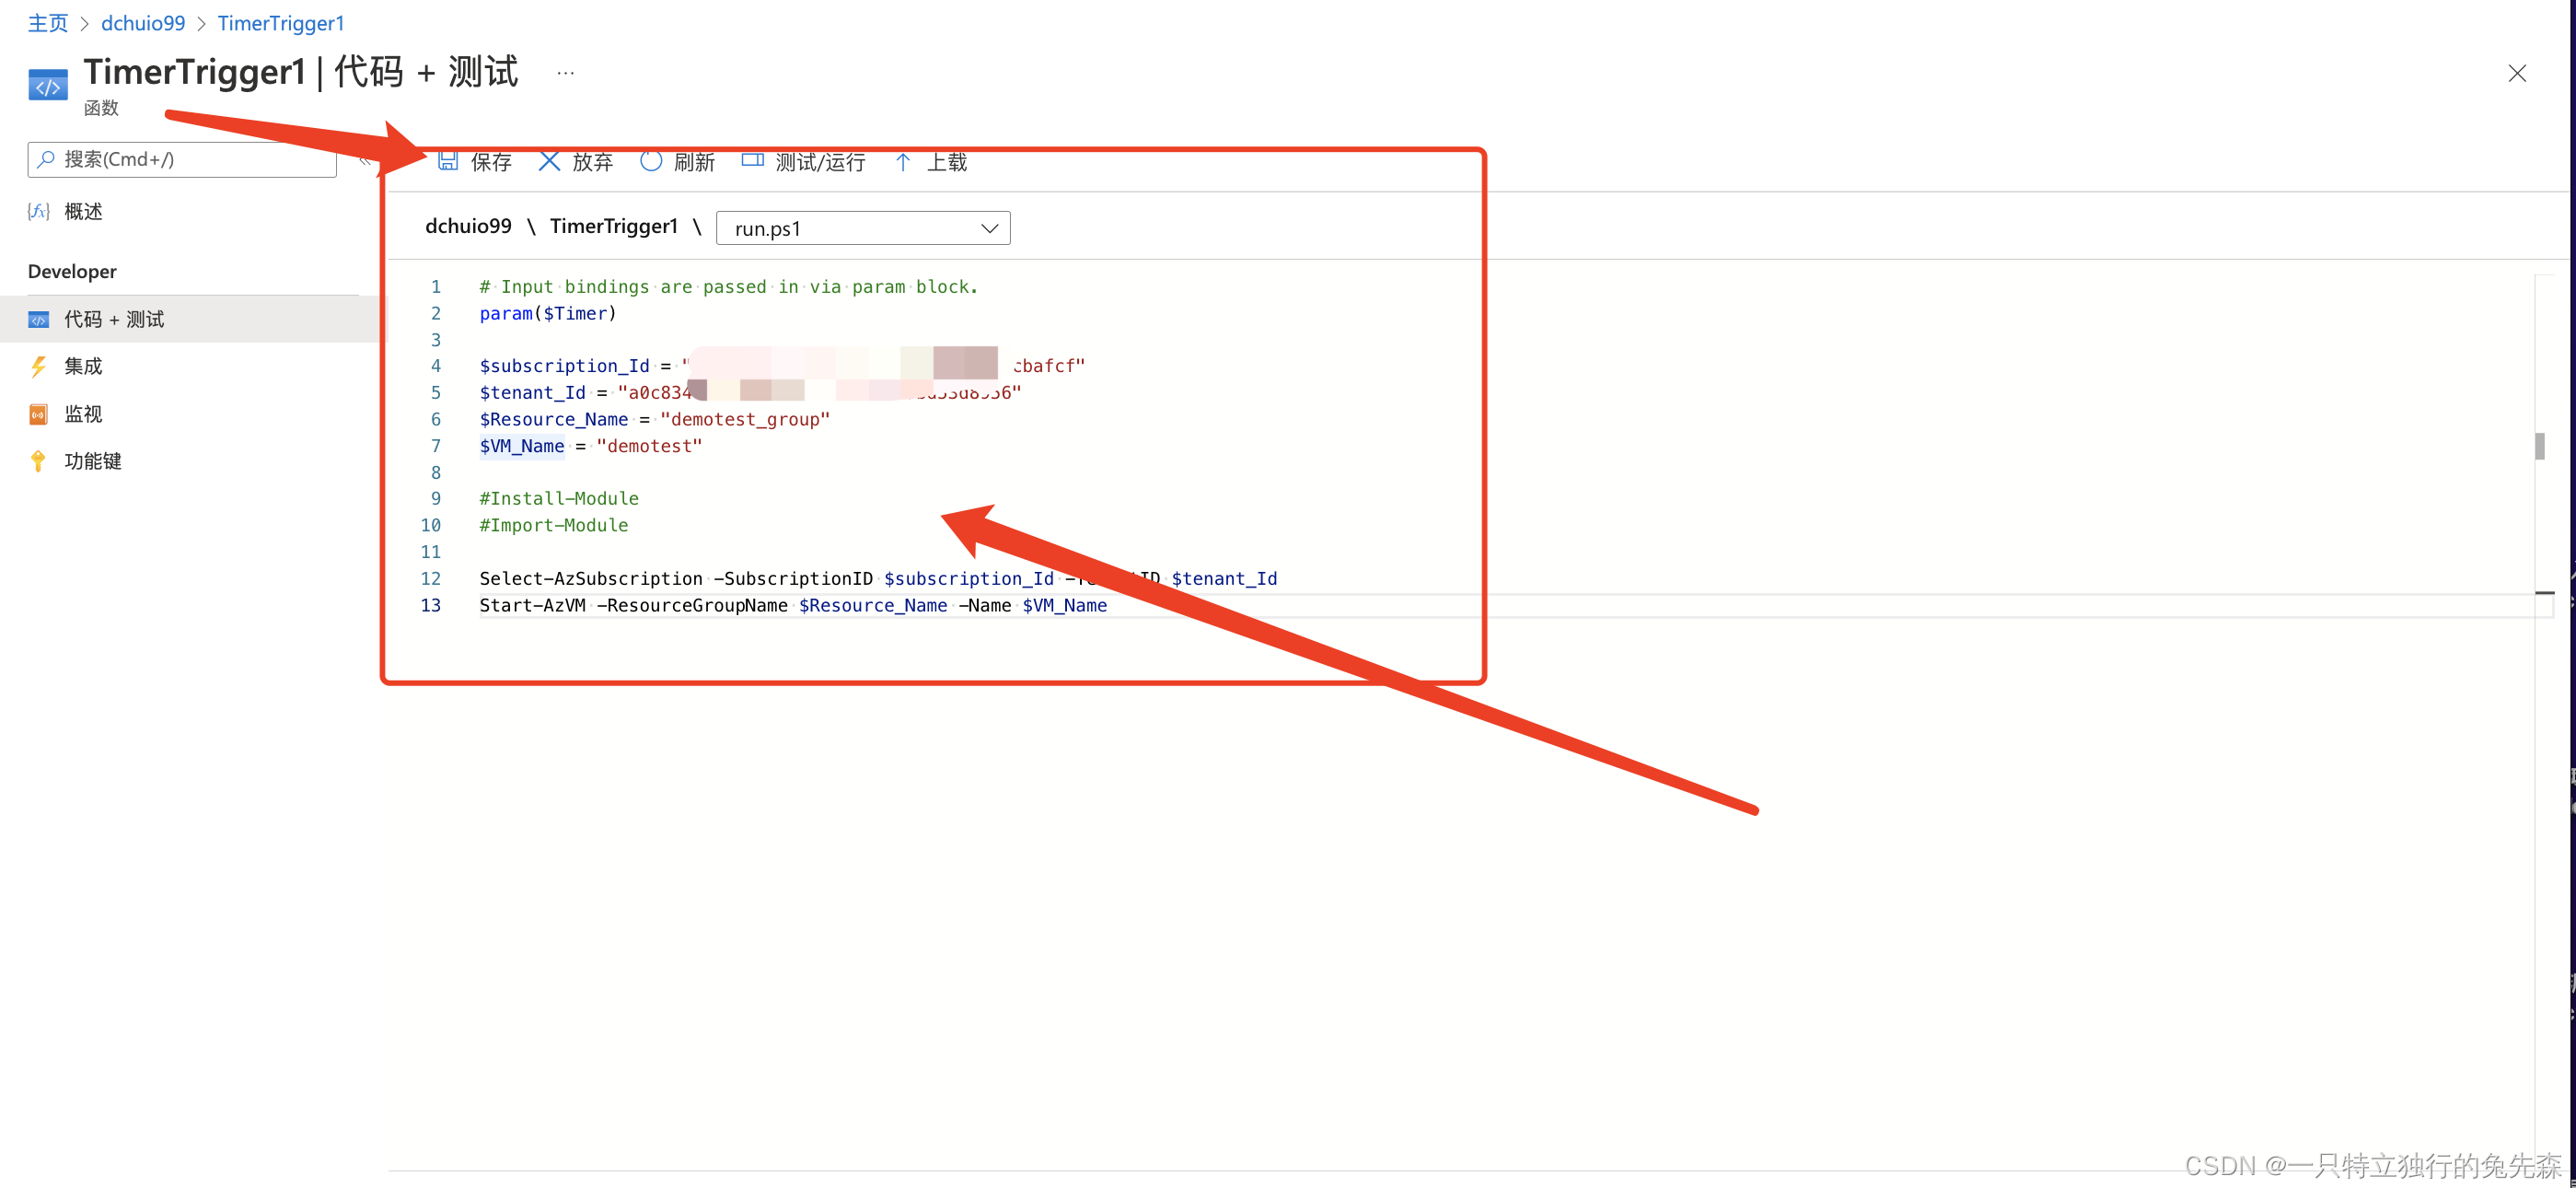Click the TimerTrigger1 function code icon in header
The height and width of the screenshot is (1188, 2576).
pyautogui.click(x=48, y=86)
